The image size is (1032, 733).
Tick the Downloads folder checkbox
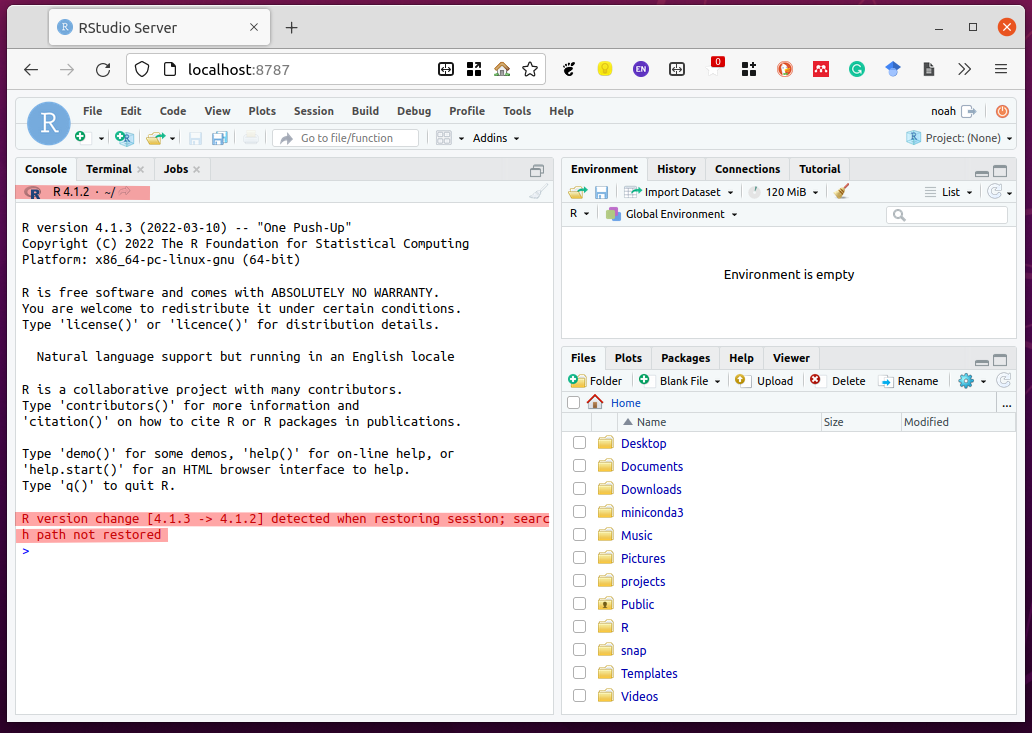coord(579,489)
